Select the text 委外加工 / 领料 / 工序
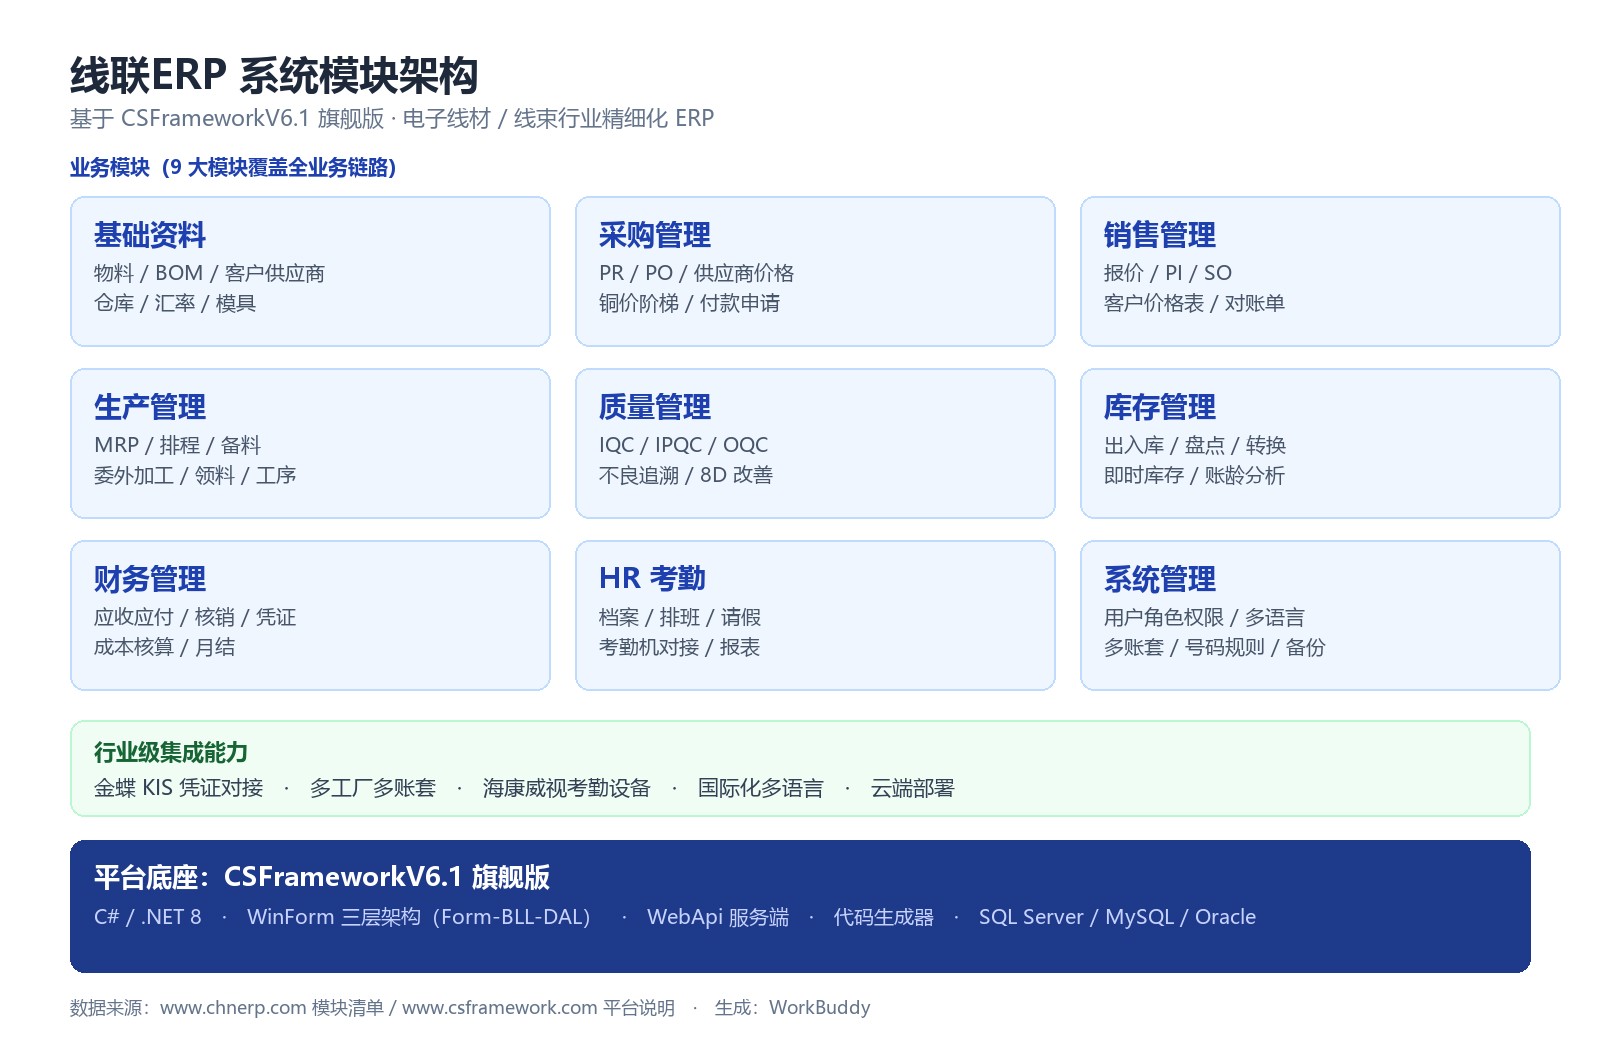 (195, 475)
